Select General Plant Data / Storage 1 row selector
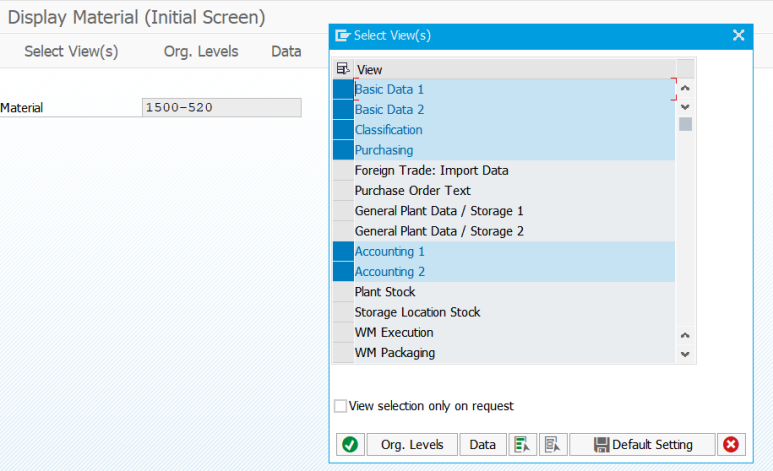This screenshot has width=773, height=471. tap(343, 211)
